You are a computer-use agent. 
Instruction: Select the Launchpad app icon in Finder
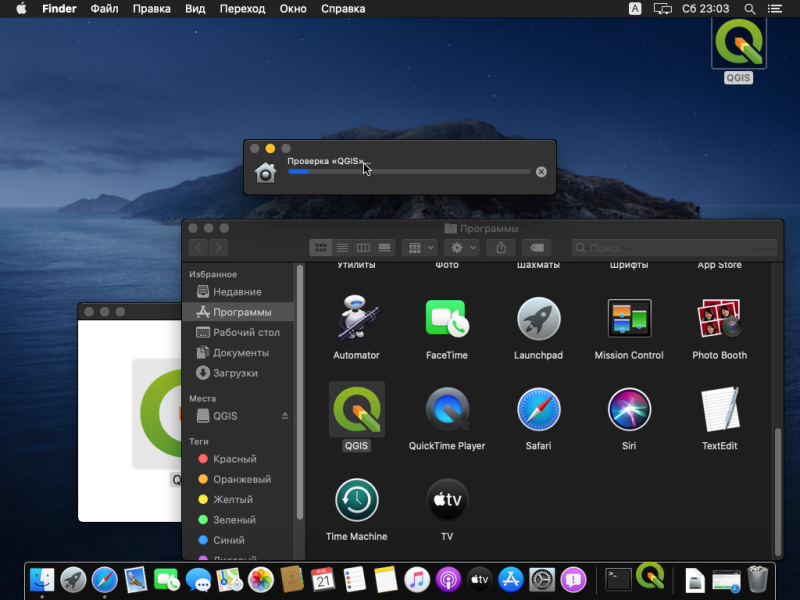pos(538,318)
